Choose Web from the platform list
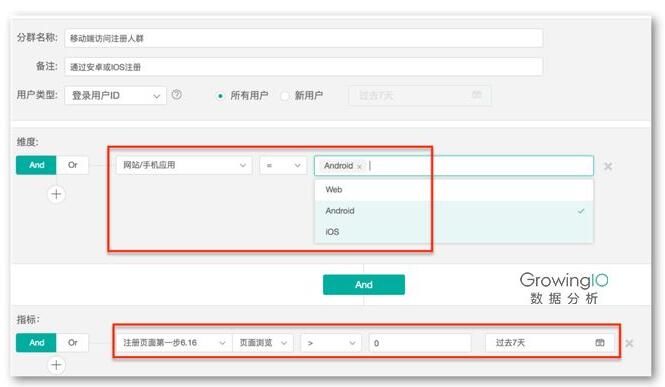Image resolution: width=665 pixels, height=387 pixels. click(x=454, y=189)
